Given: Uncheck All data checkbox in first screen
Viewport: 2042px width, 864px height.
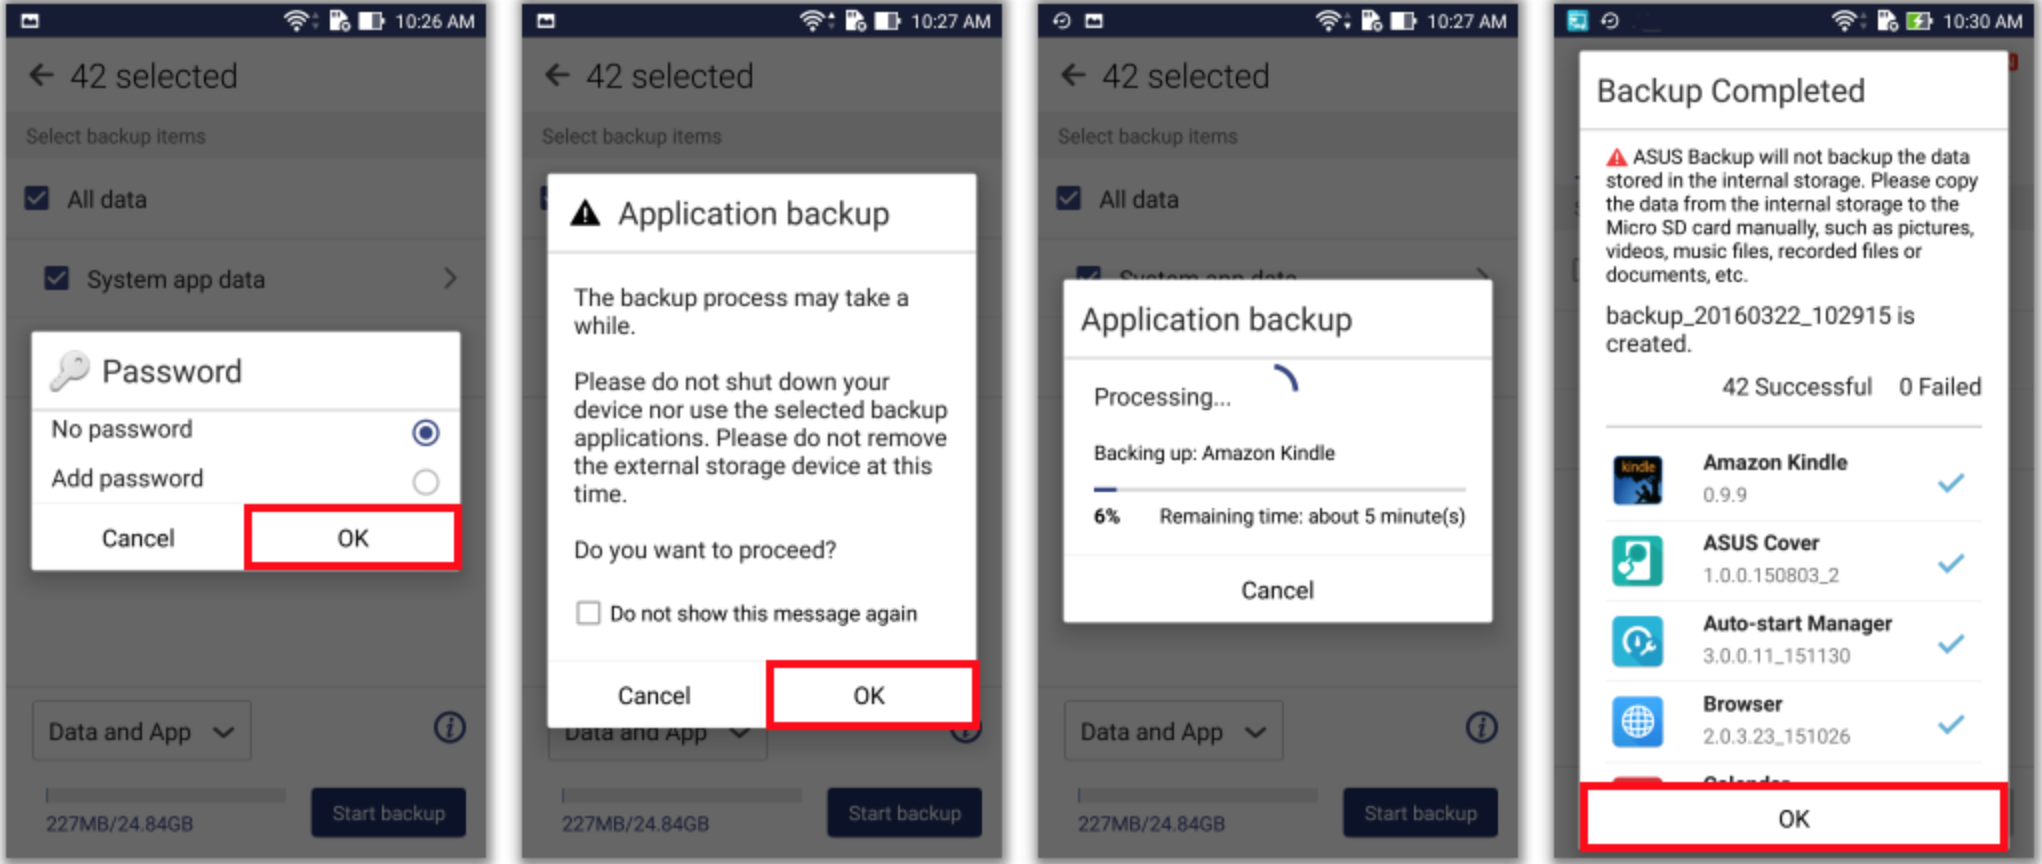Looking at the screenshot, I should point(37,198).
